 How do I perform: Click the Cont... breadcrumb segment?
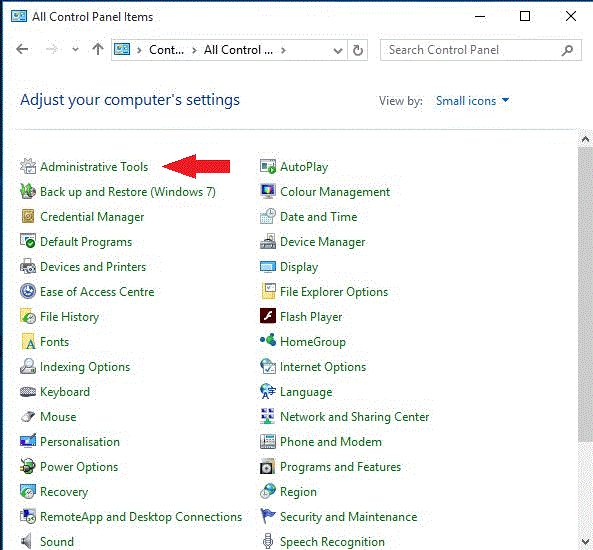(166, 50)
